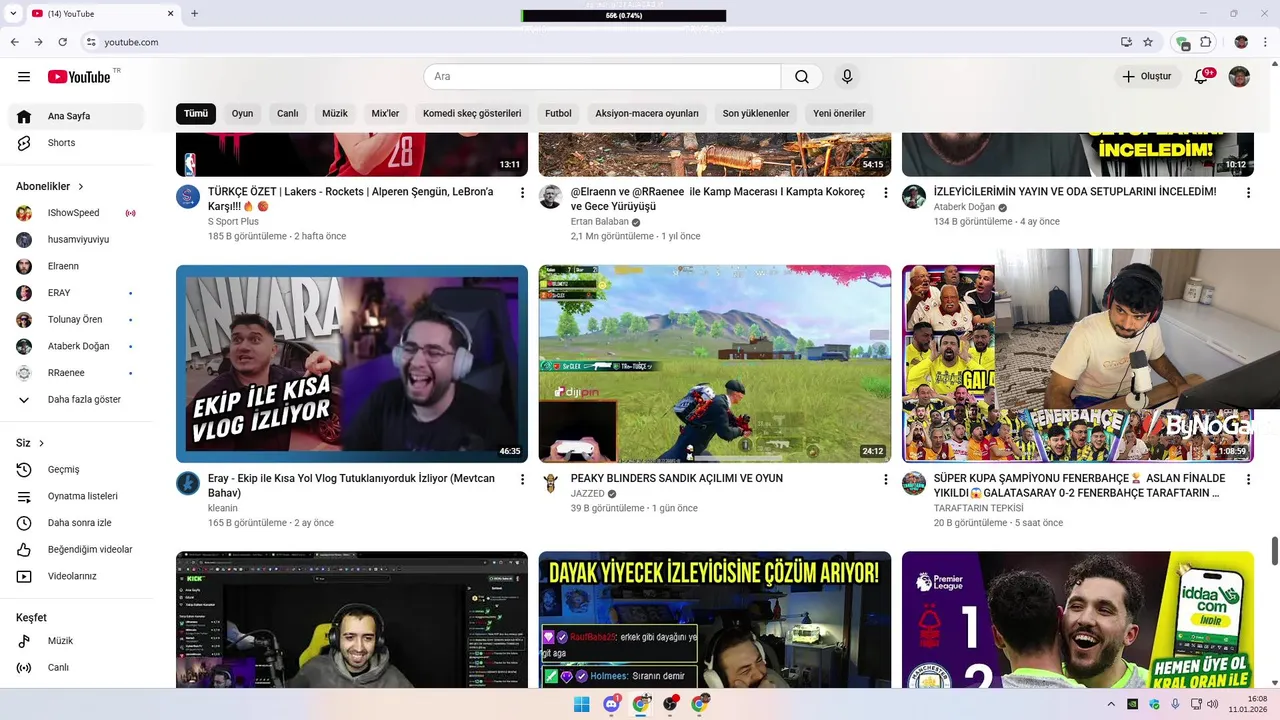The width and height of the screenshot is (1280, 720).
Task: Open the Windows Start menu
Action: 581,704
